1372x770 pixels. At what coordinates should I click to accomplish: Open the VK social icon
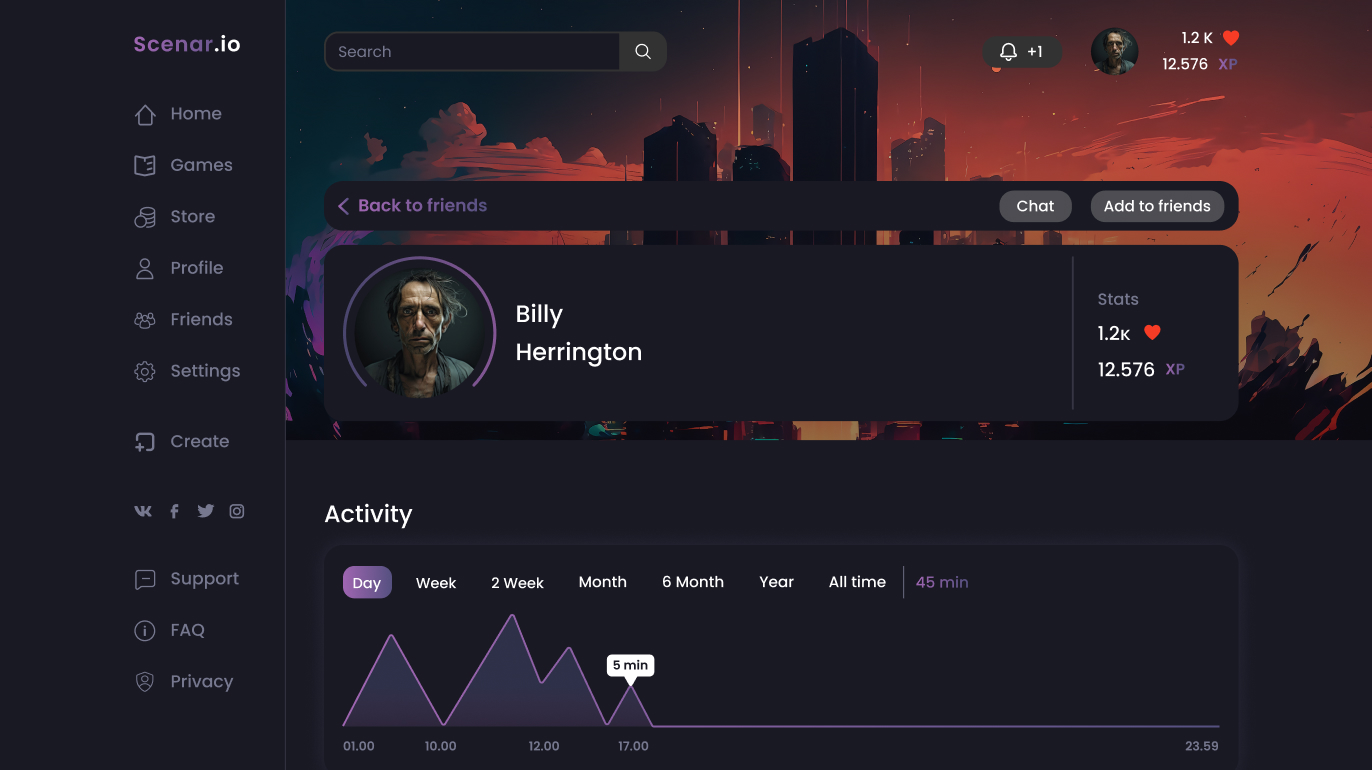coord(143,511)
